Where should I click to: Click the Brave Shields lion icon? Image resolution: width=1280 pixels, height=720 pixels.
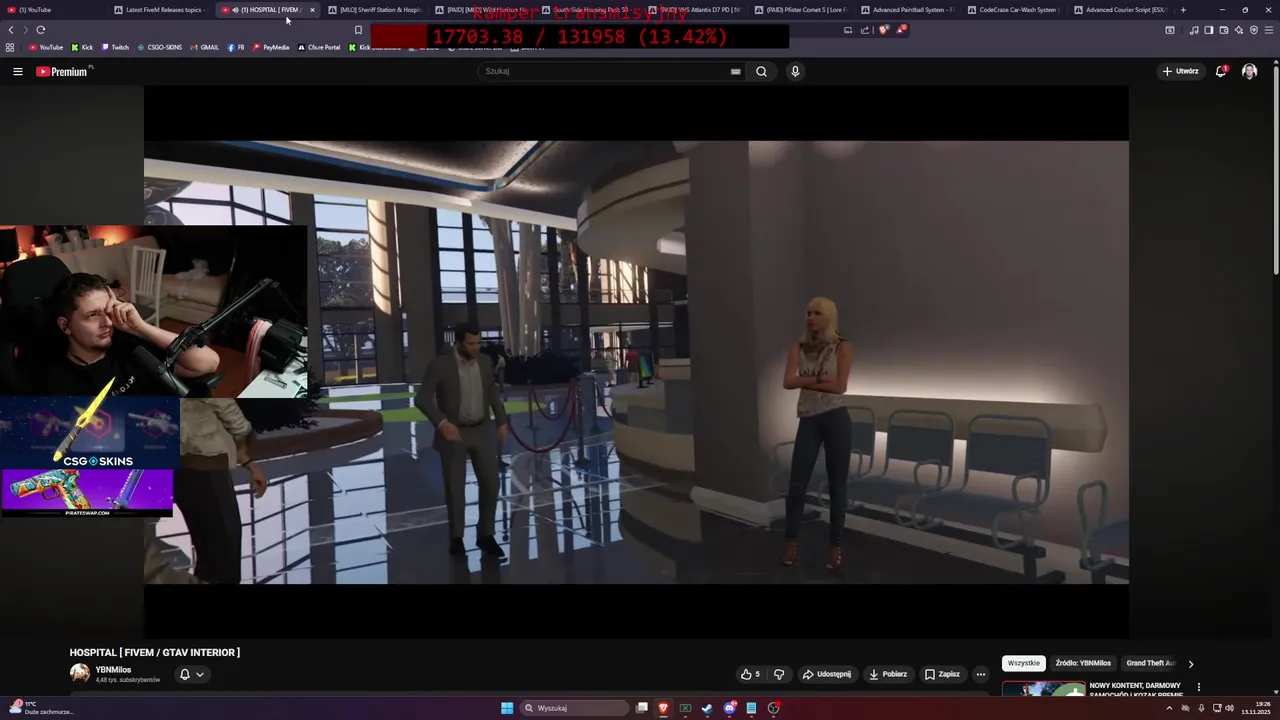coord(883,30)
